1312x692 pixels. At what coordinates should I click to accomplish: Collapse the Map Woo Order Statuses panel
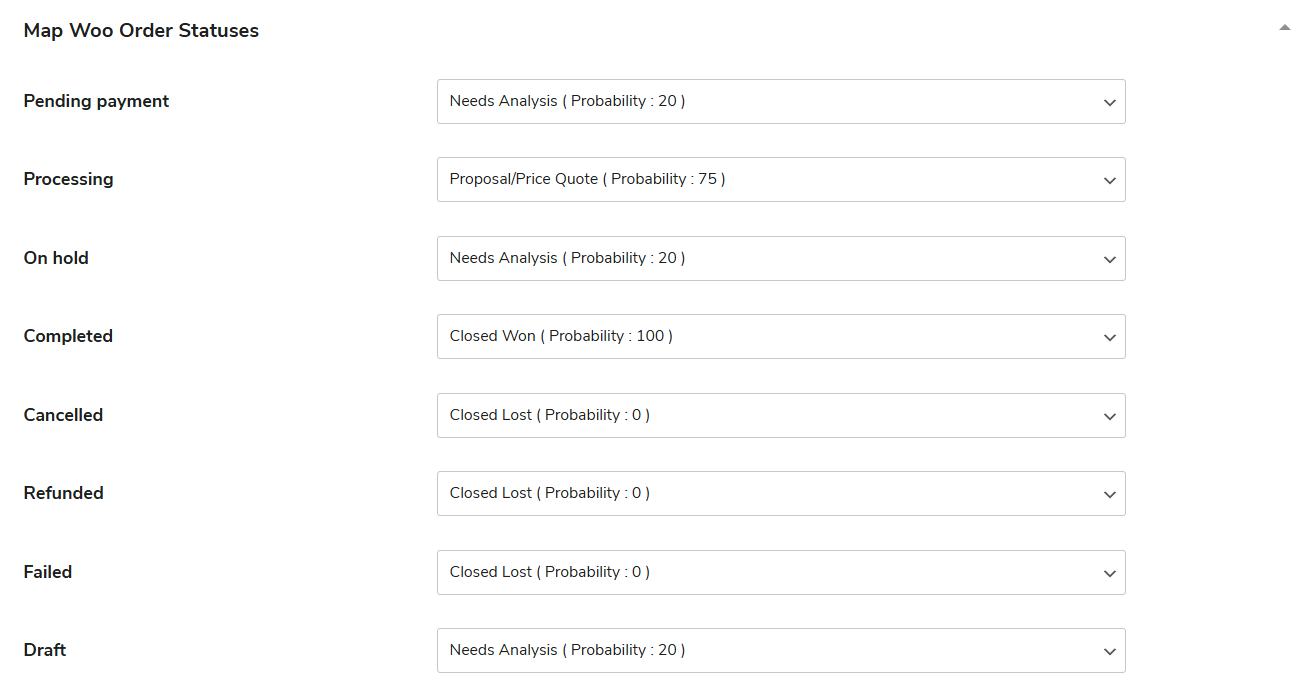tap(1285, 29)
